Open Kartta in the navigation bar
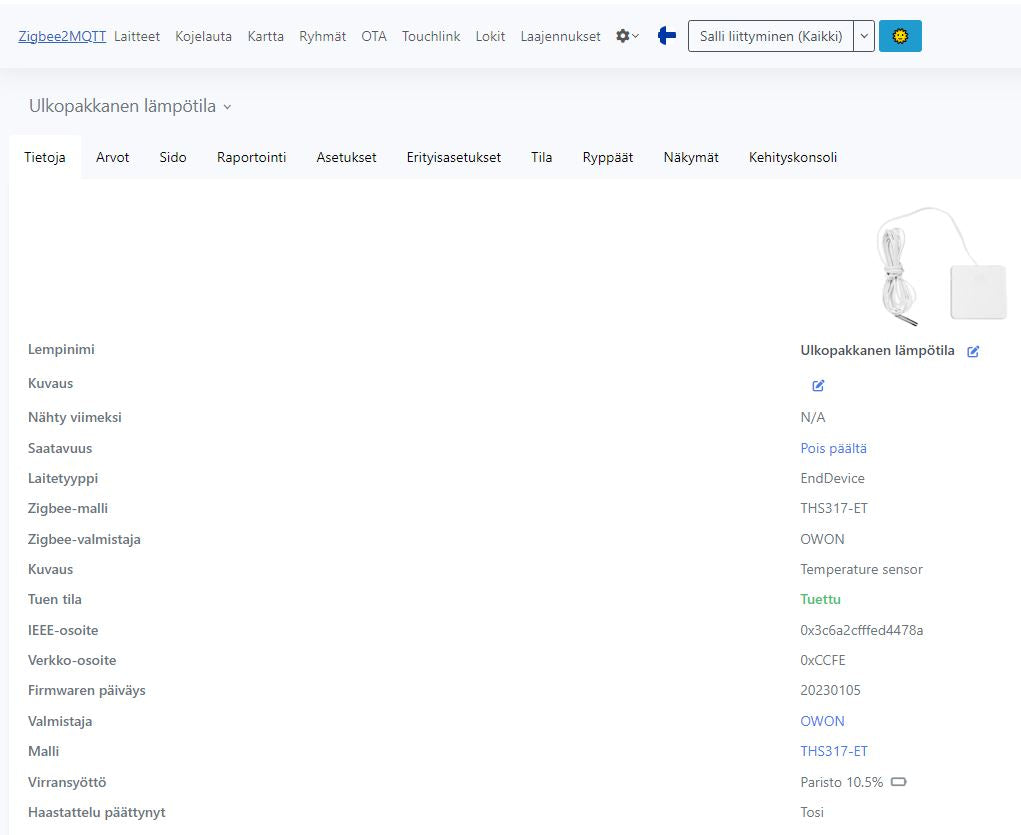Screen dimensions: 1021x835 [265, 36]
